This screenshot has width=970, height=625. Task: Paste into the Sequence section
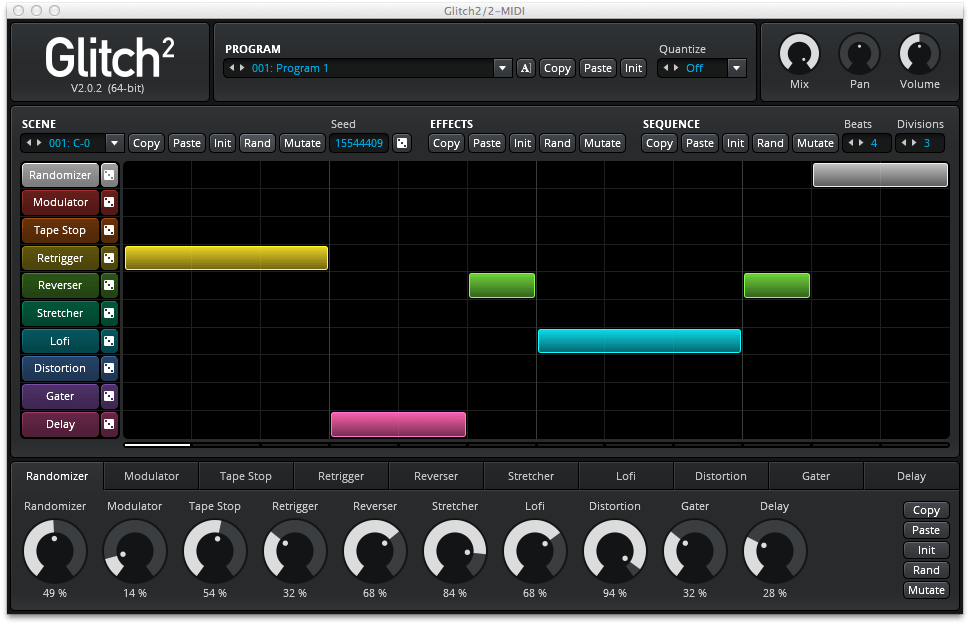[x=700, y=143]
